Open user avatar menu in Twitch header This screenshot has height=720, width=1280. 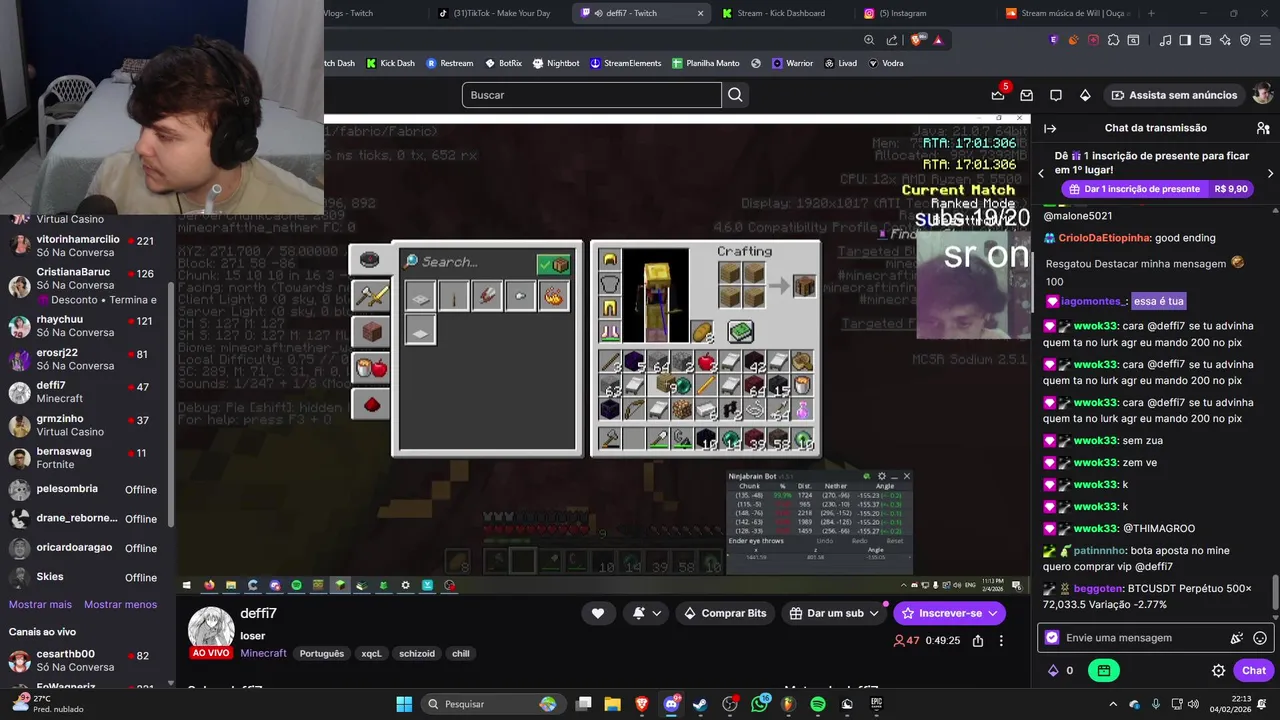1263,94
